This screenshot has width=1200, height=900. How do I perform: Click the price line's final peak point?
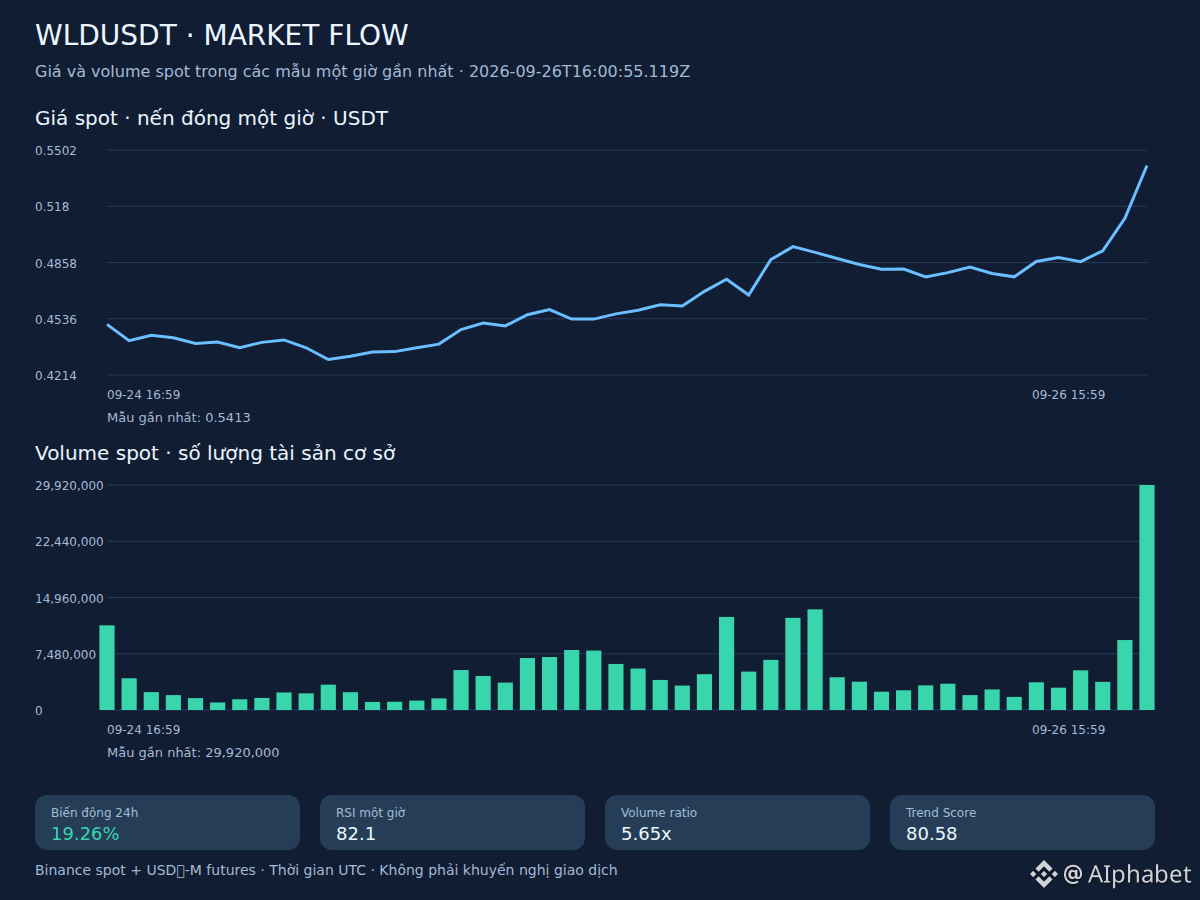click(1146, 166)
